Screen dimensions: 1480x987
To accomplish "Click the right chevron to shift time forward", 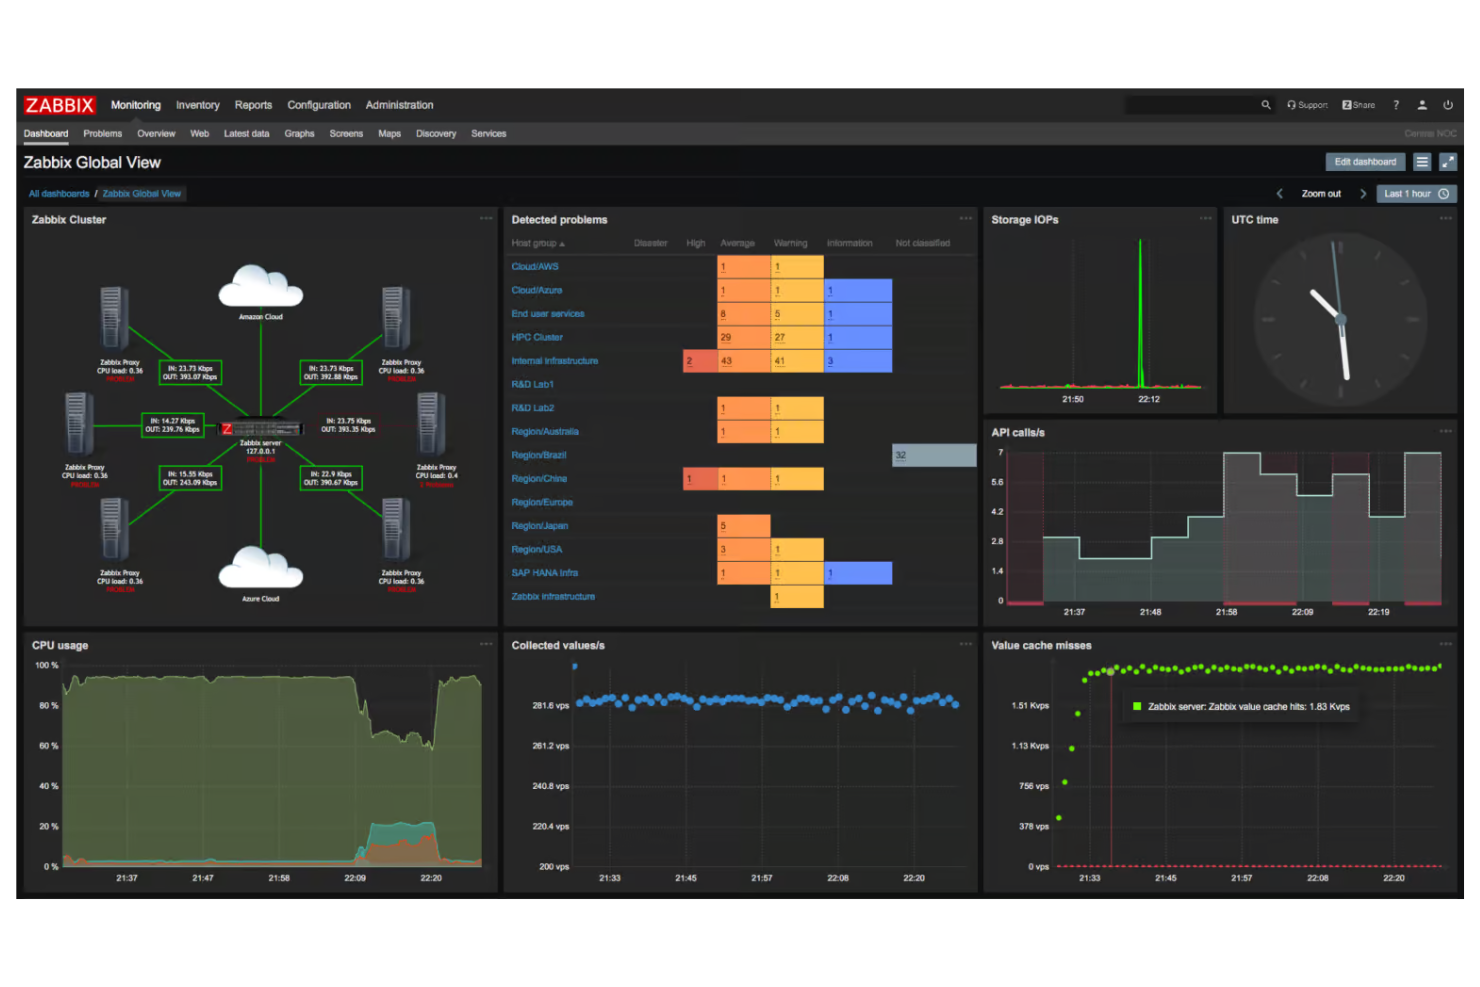I will coord(1363,194).
